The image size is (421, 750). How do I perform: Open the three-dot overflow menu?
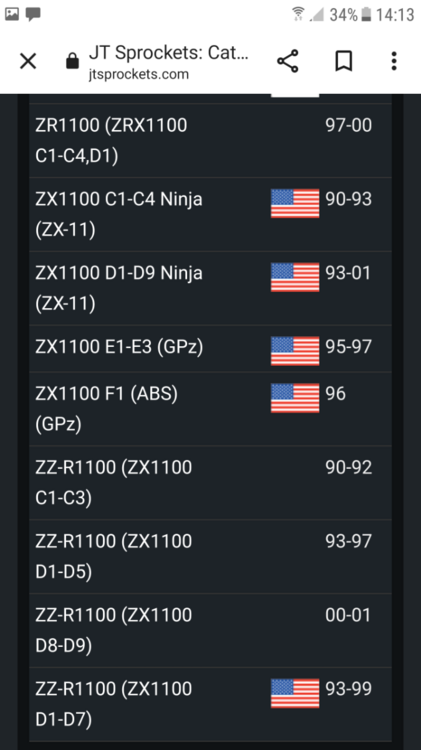point(394,61)
